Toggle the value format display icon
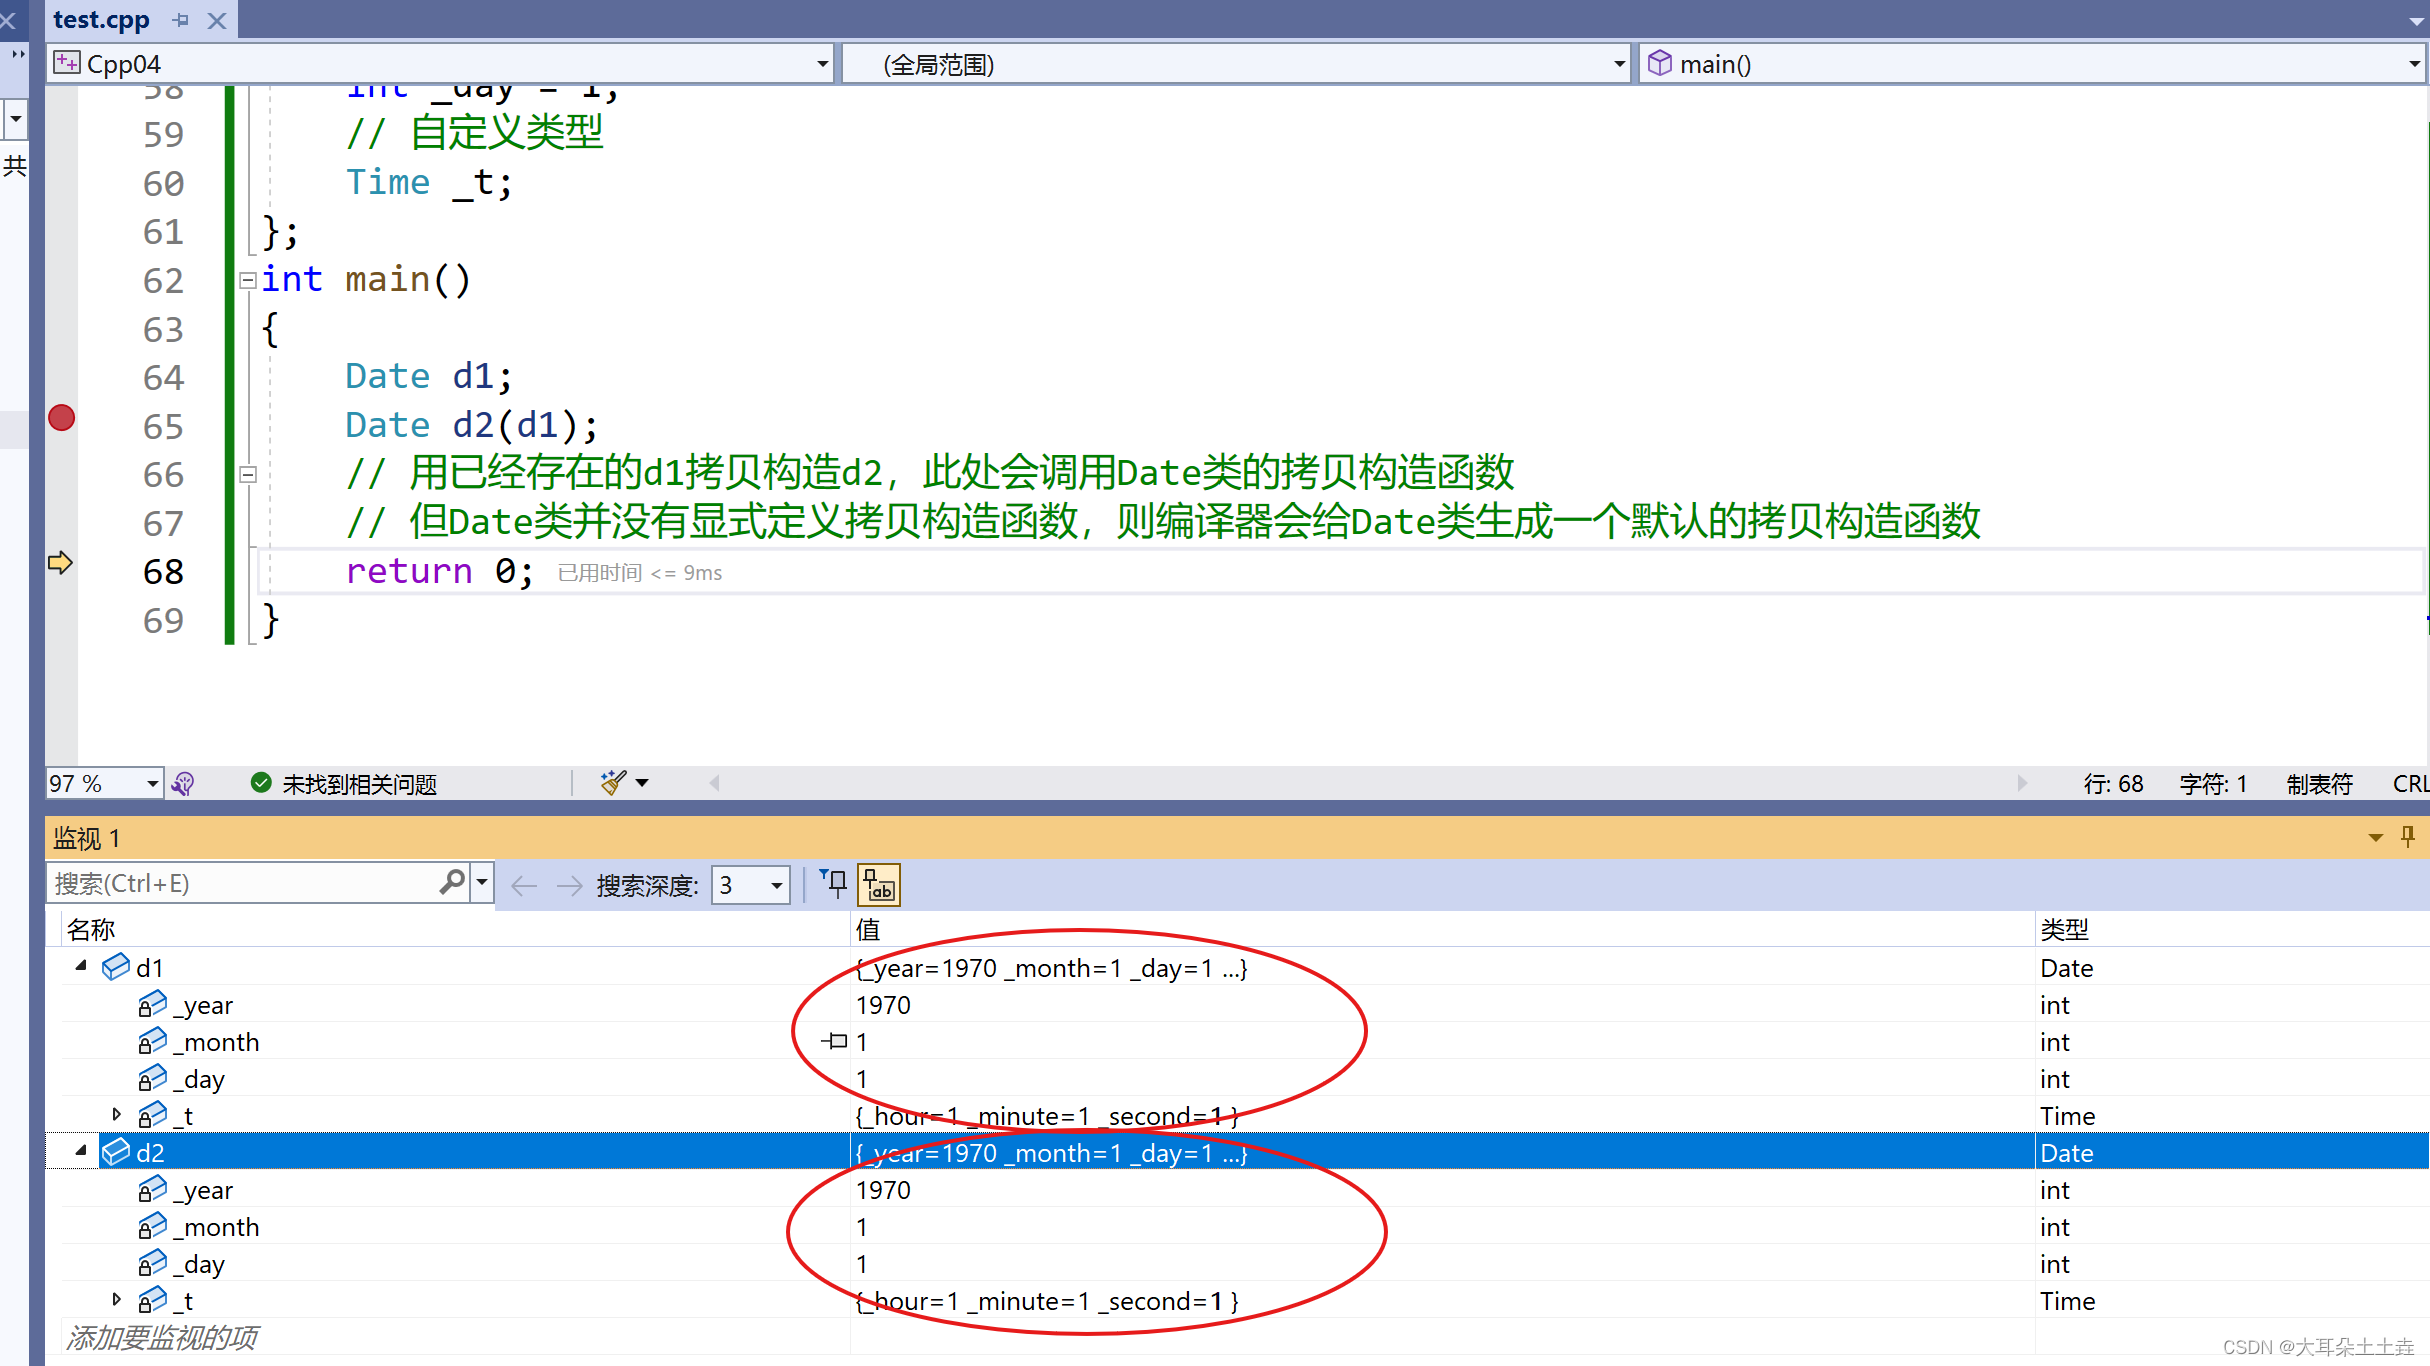Image resolution: width=2430 pixels, height=1366 pixels. coord(879,885)
